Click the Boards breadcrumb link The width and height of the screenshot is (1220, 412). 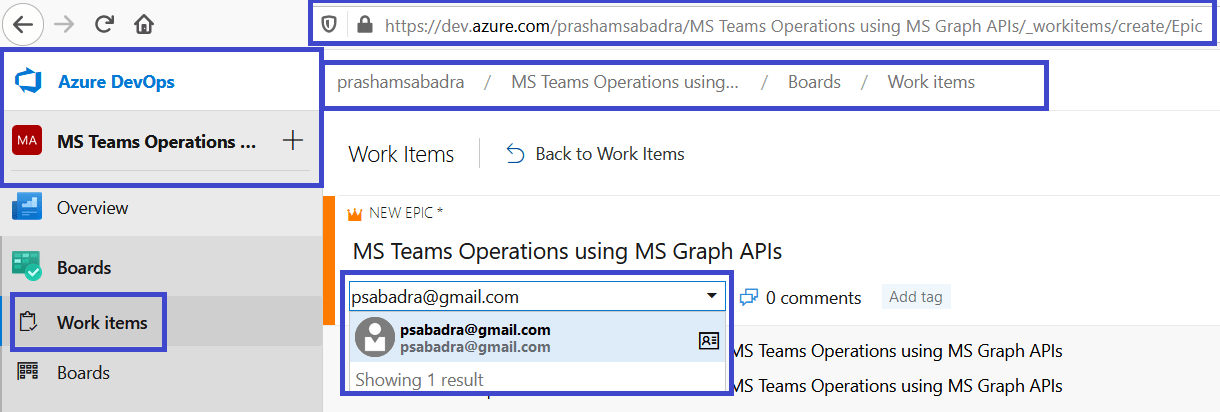[814, 82]
